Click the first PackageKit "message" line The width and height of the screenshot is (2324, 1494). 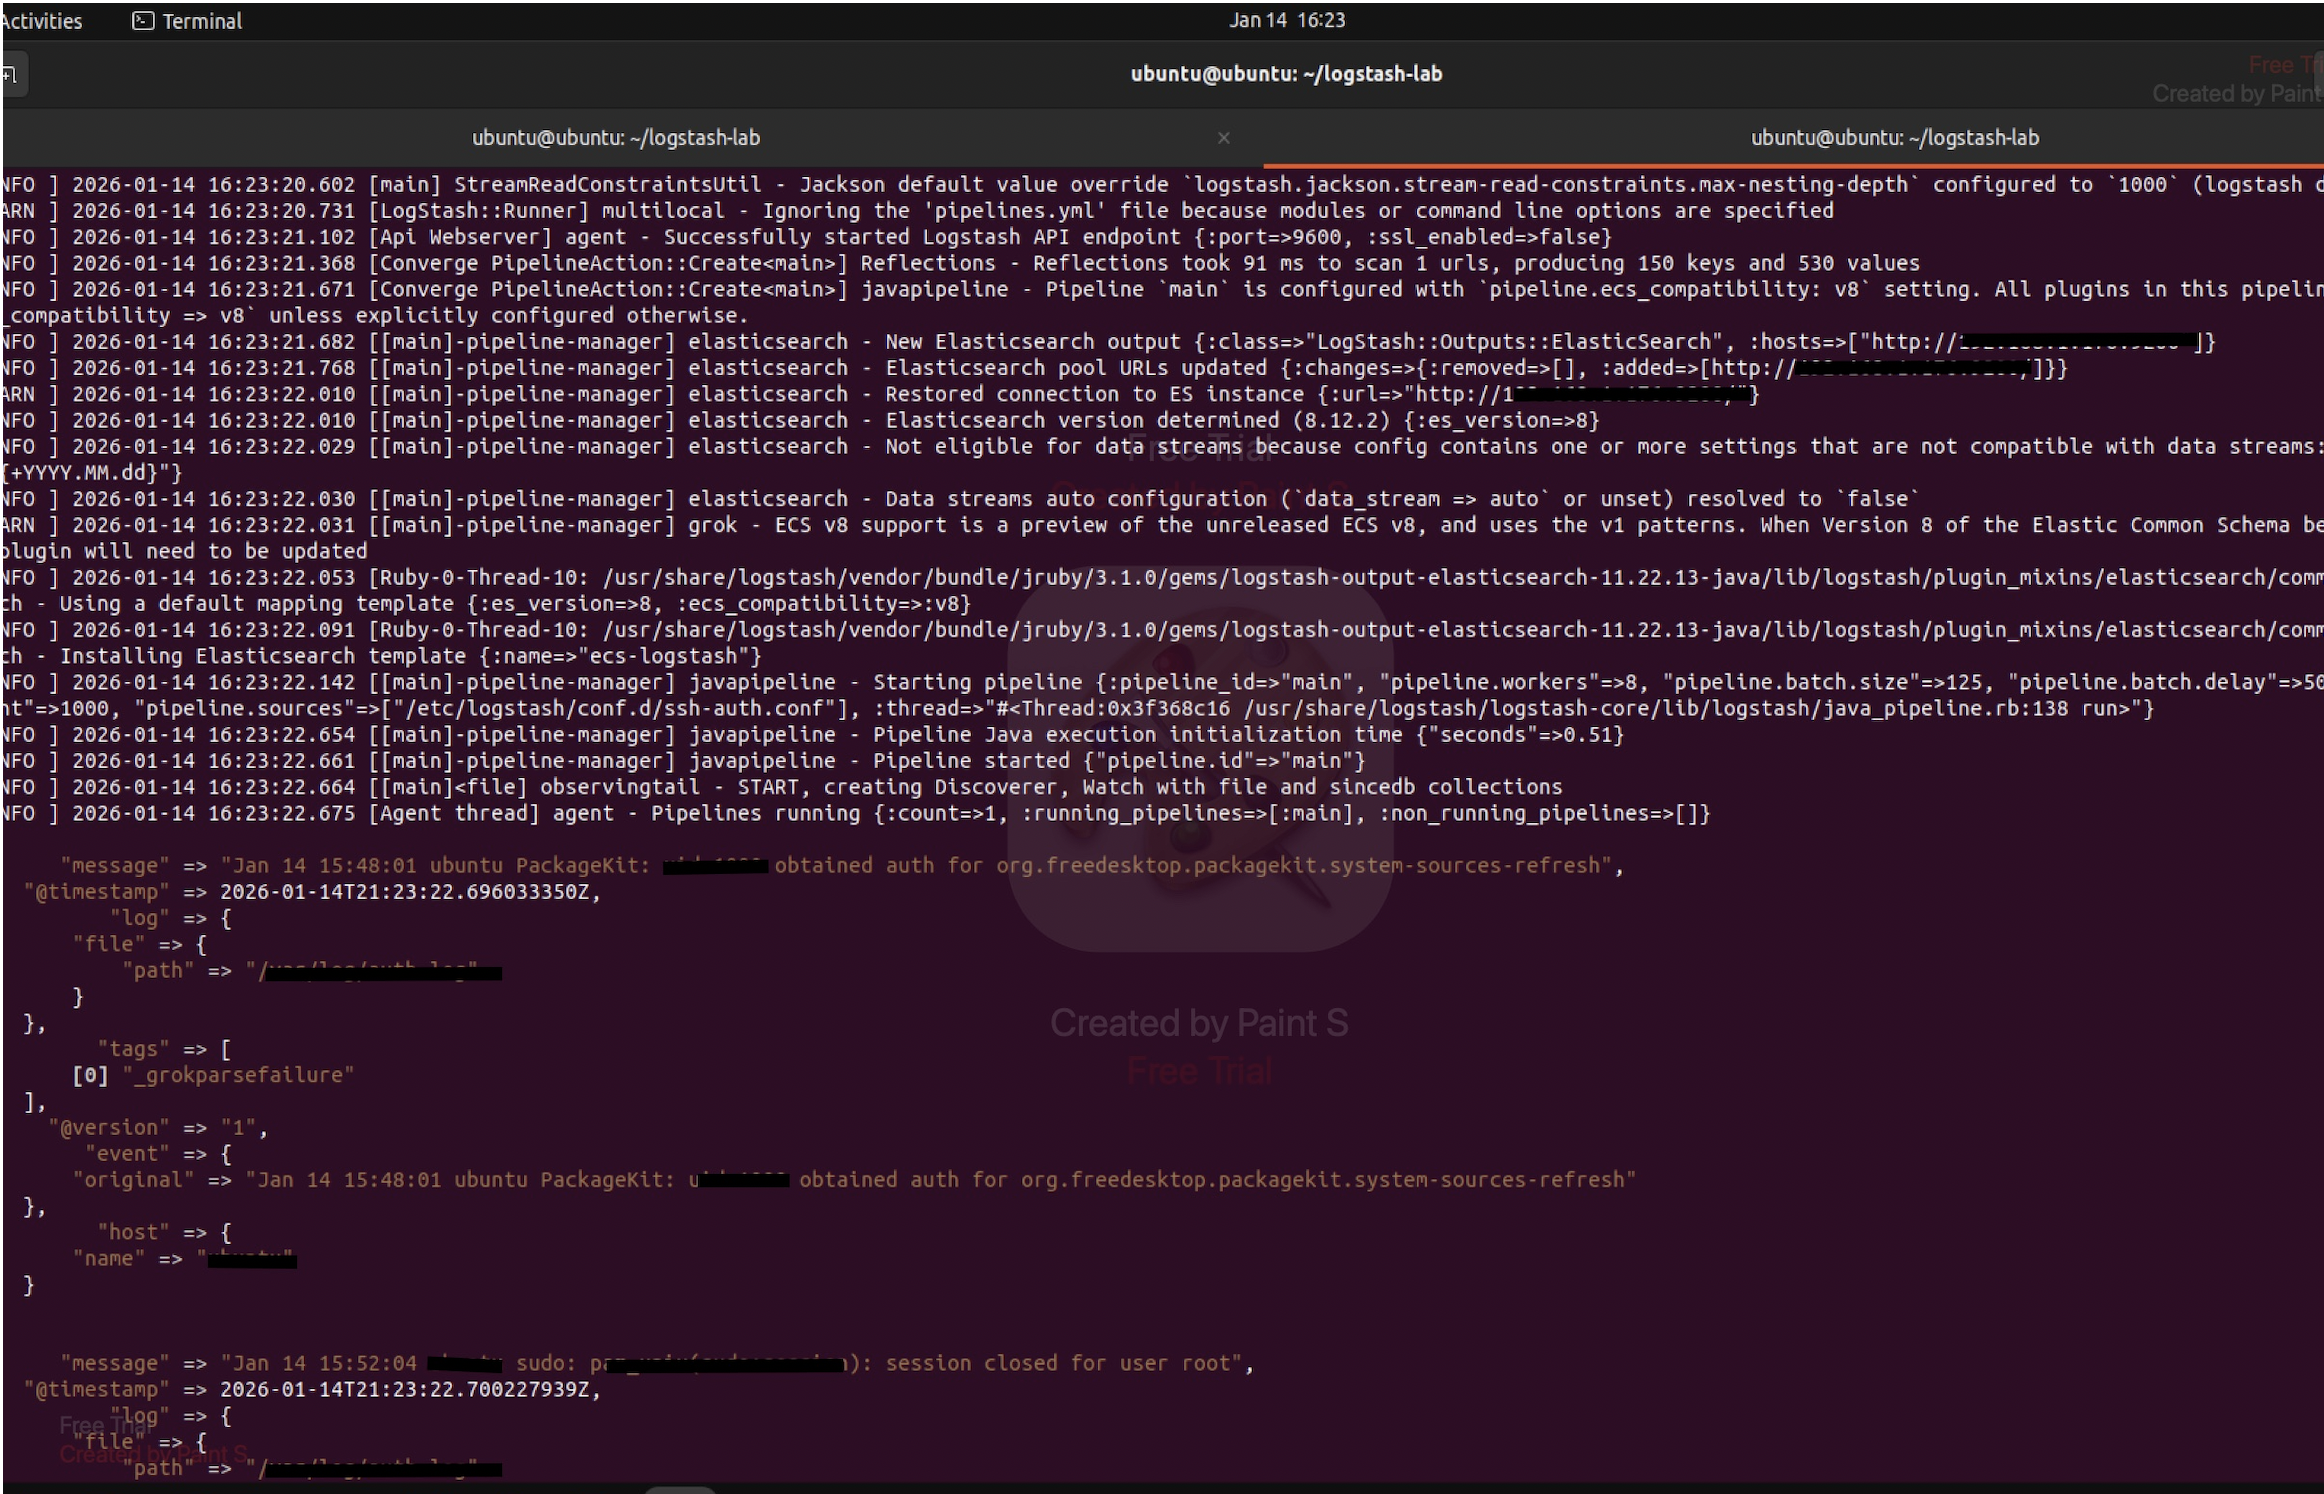[x=842, y=866]
